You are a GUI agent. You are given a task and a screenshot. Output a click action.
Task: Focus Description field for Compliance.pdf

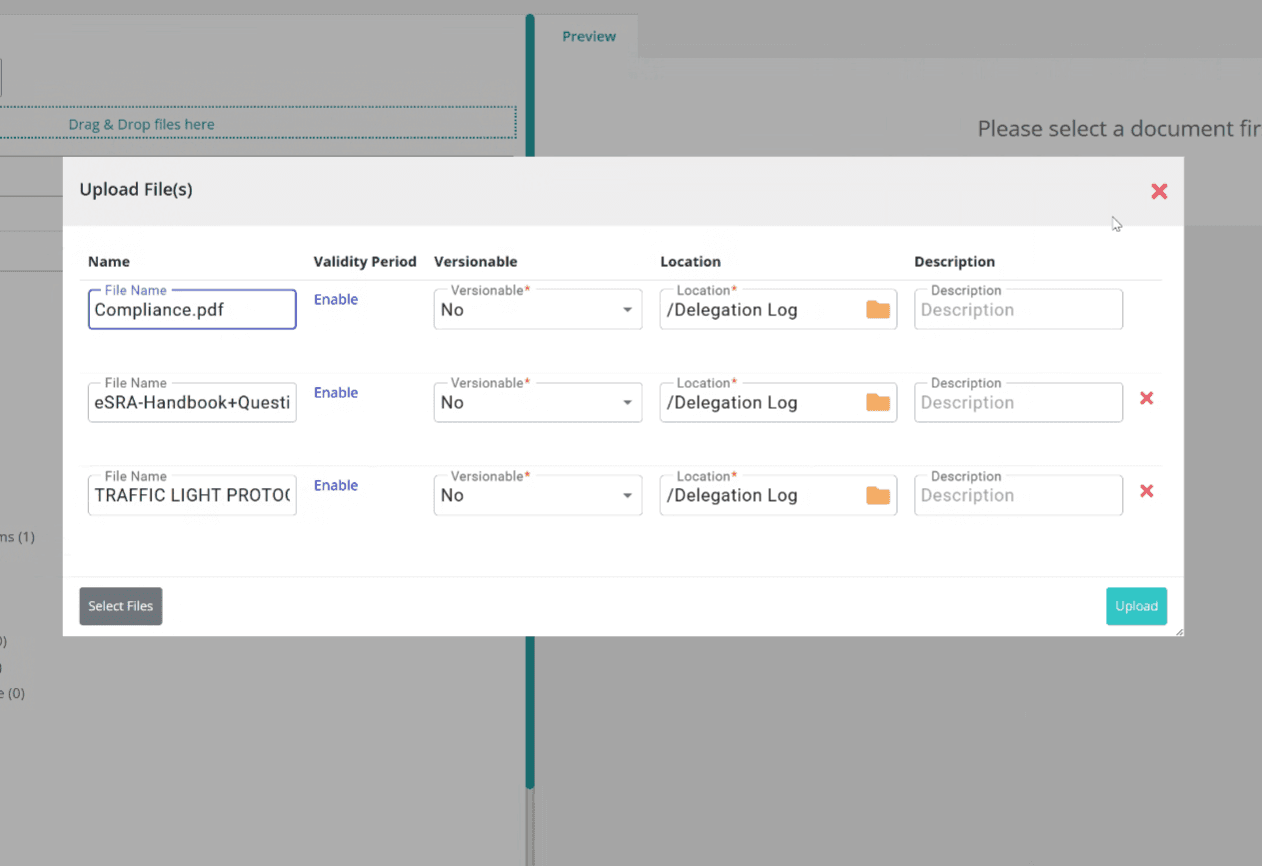point(1018,309)
